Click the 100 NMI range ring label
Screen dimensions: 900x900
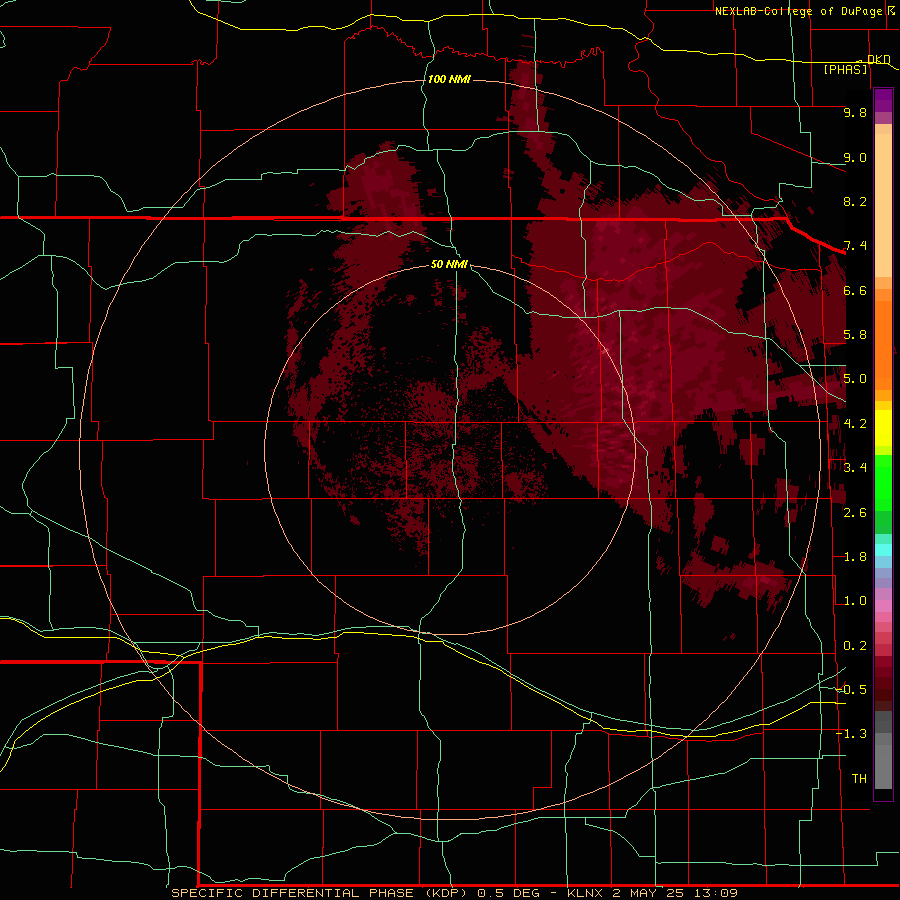[x=449, y=79]
